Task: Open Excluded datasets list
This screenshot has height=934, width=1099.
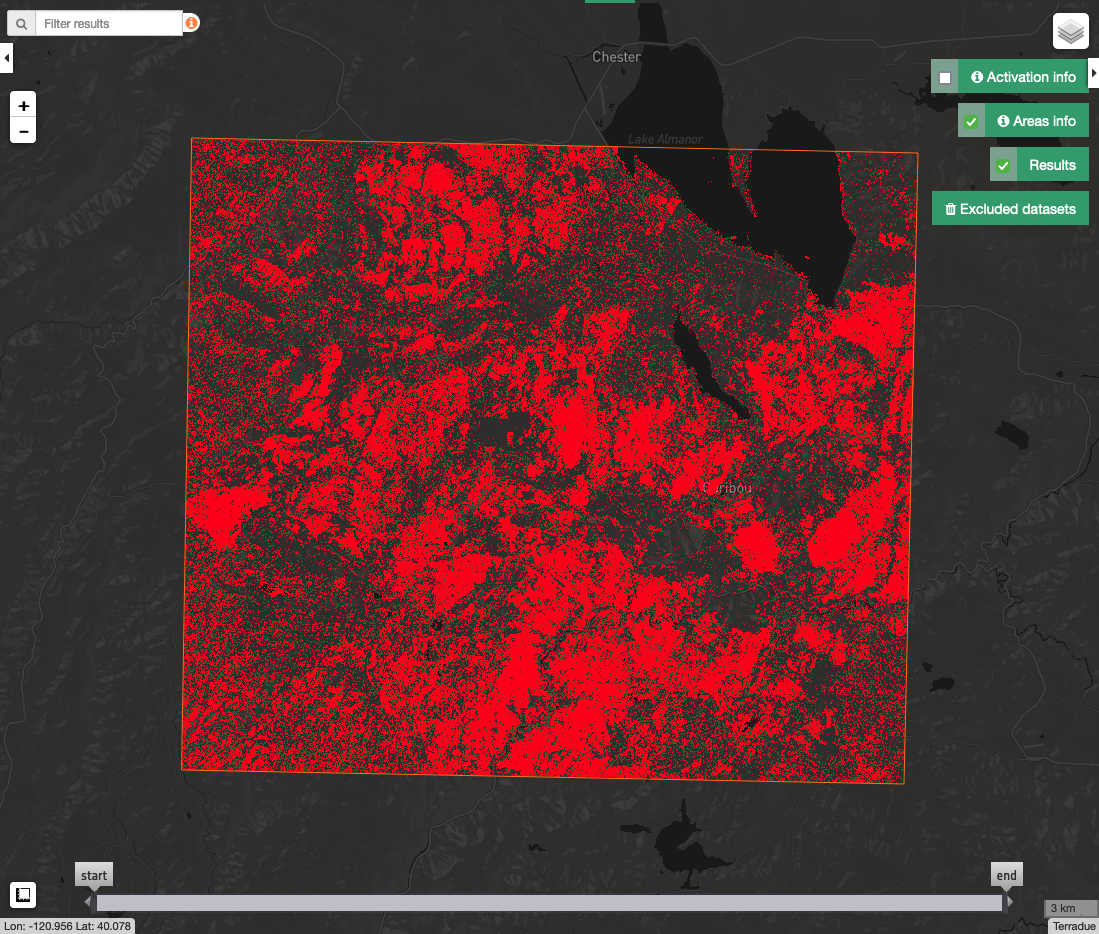Action: (1010, 209)
